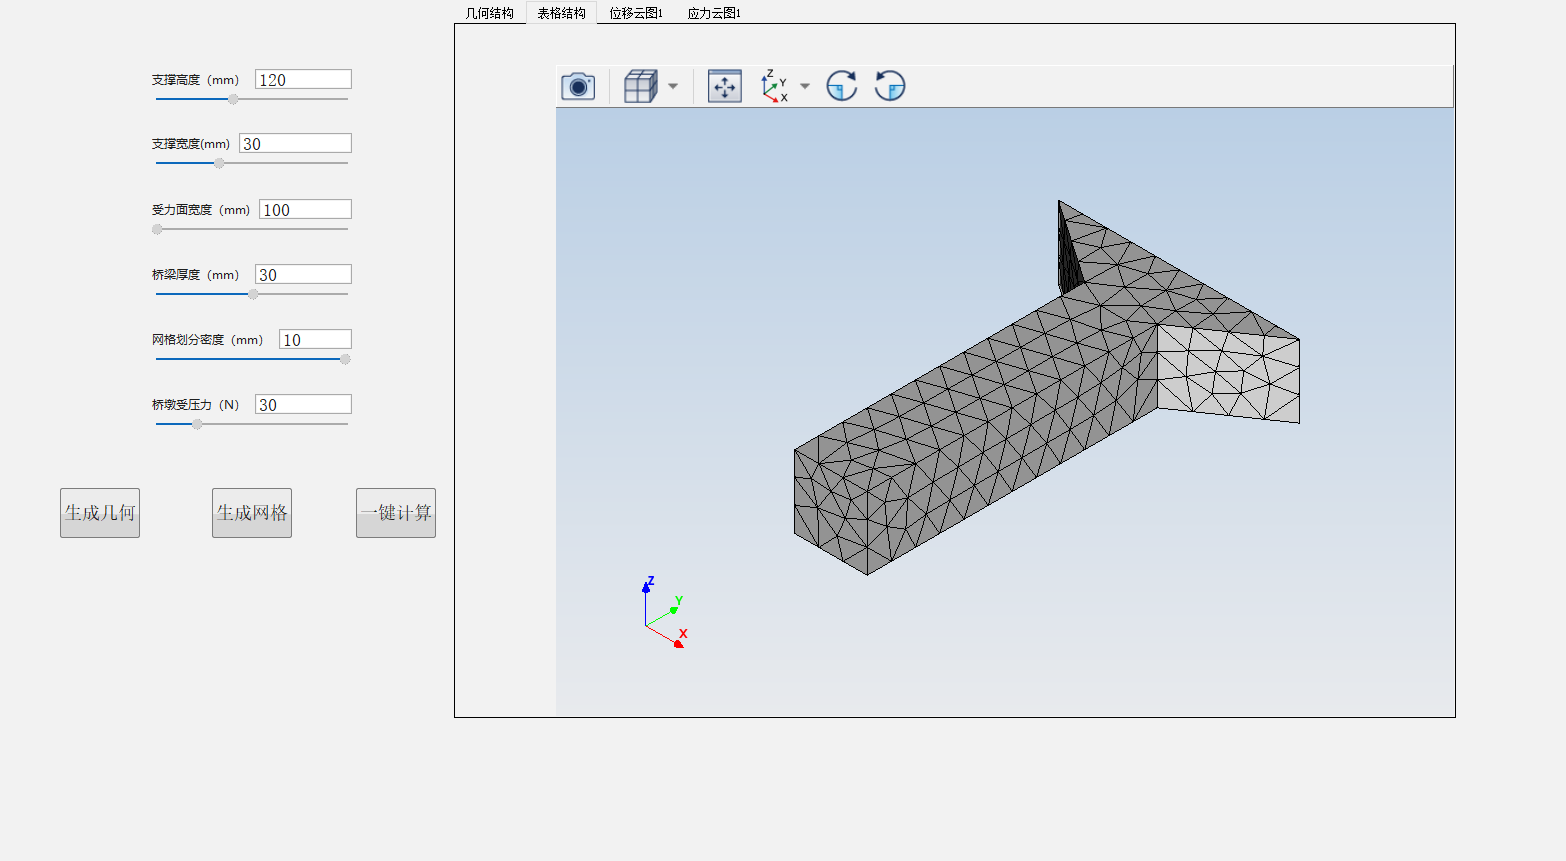Switch to the 几何结构 tab
The width and height of the screenshot is (1566, 861).
pos(490,13)
